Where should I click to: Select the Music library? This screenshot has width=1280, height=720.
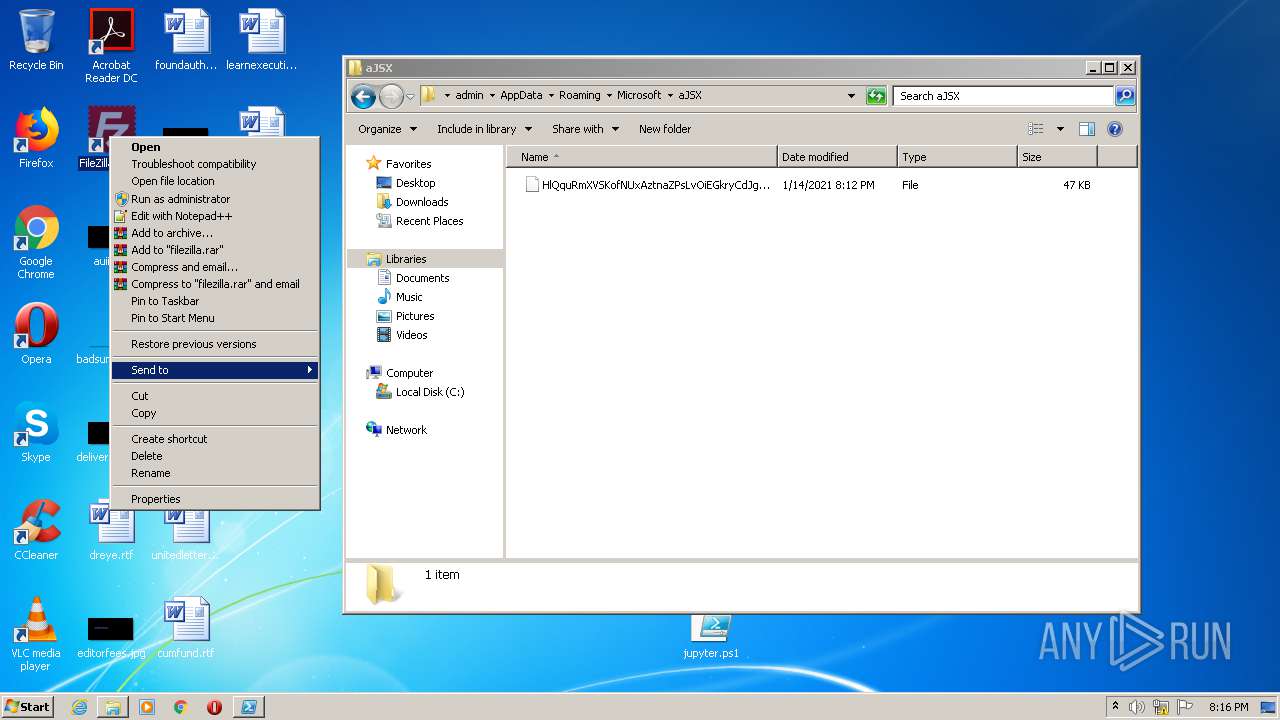409,297
